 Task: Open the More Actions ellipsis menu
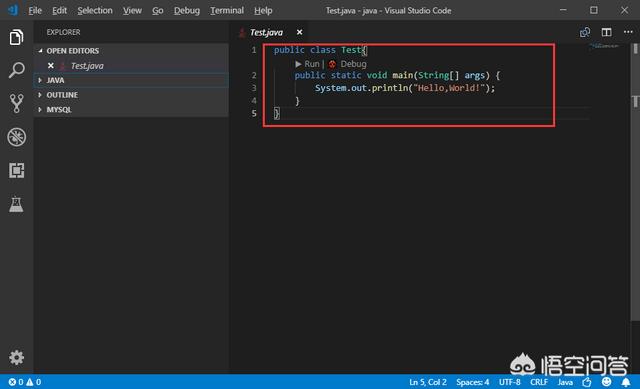click(628, 32)
